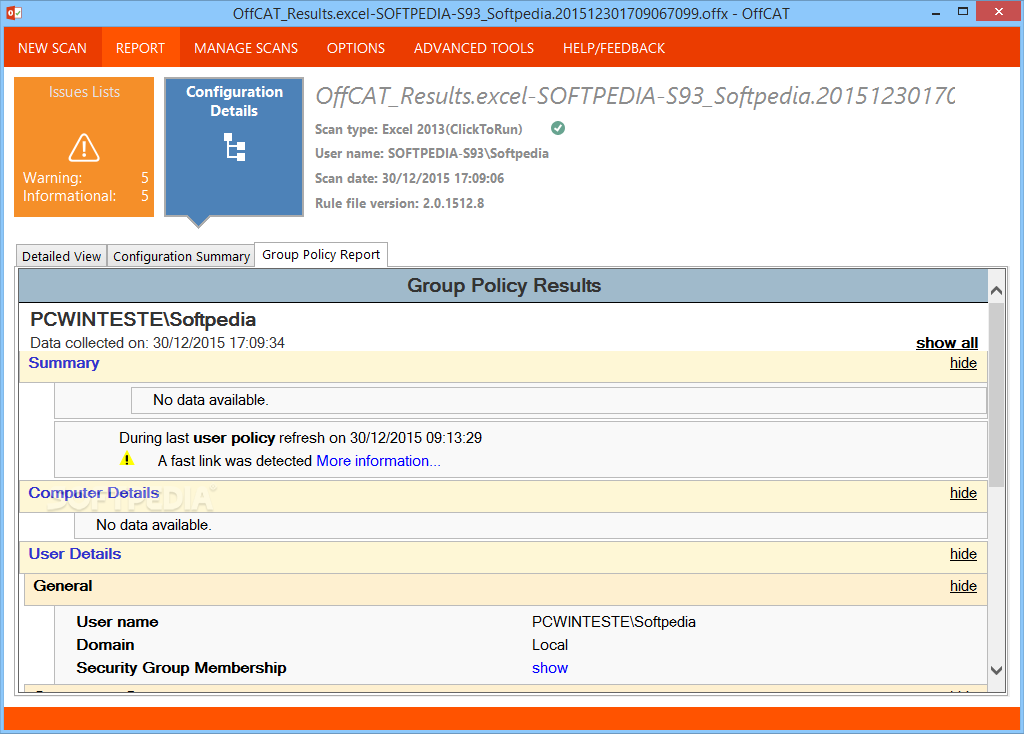Click the scrollbar up arrow
This screenshot has height=734, width=1024.
997,291
